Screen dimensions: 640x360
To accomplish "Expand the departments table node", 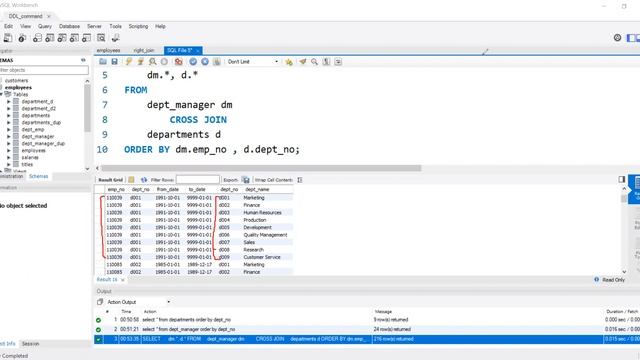I will coord(9,116).
